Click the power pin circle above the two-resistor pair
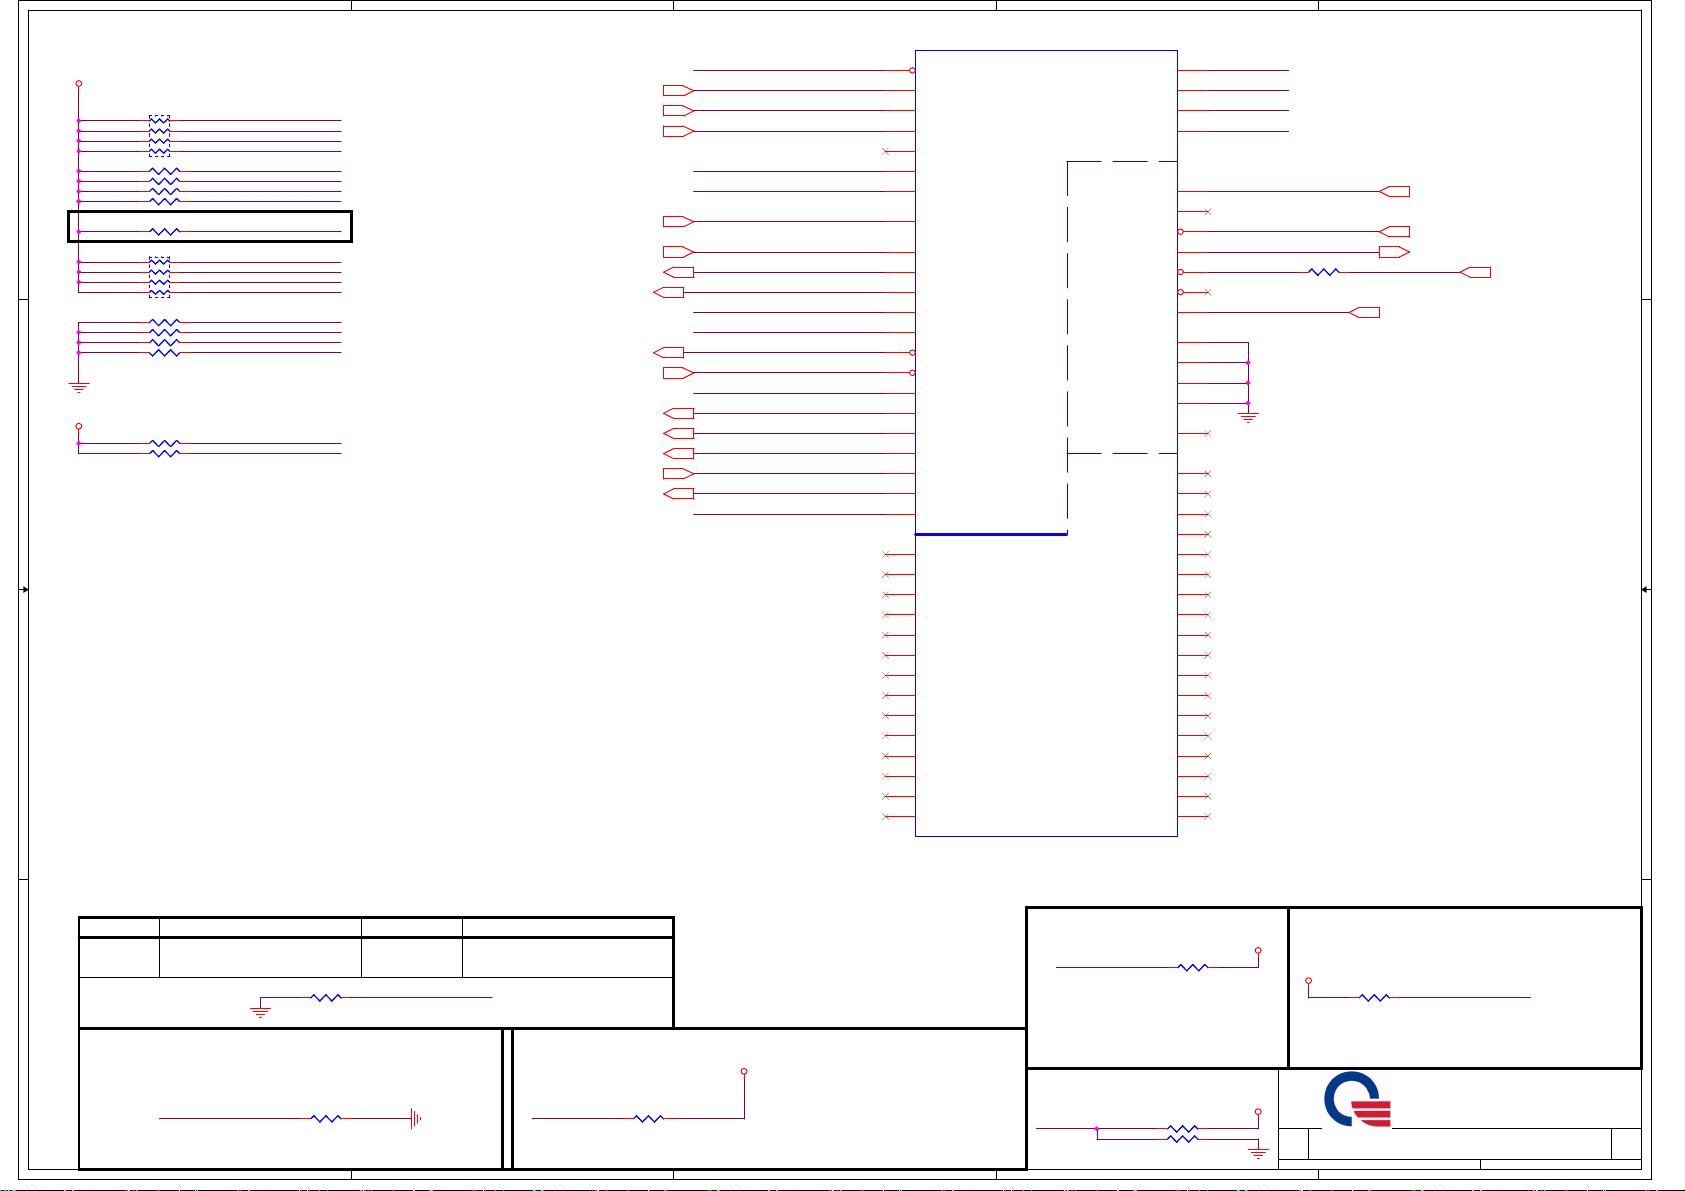The width and height of the screenshot is (1685, 1191). pos(79,426)
